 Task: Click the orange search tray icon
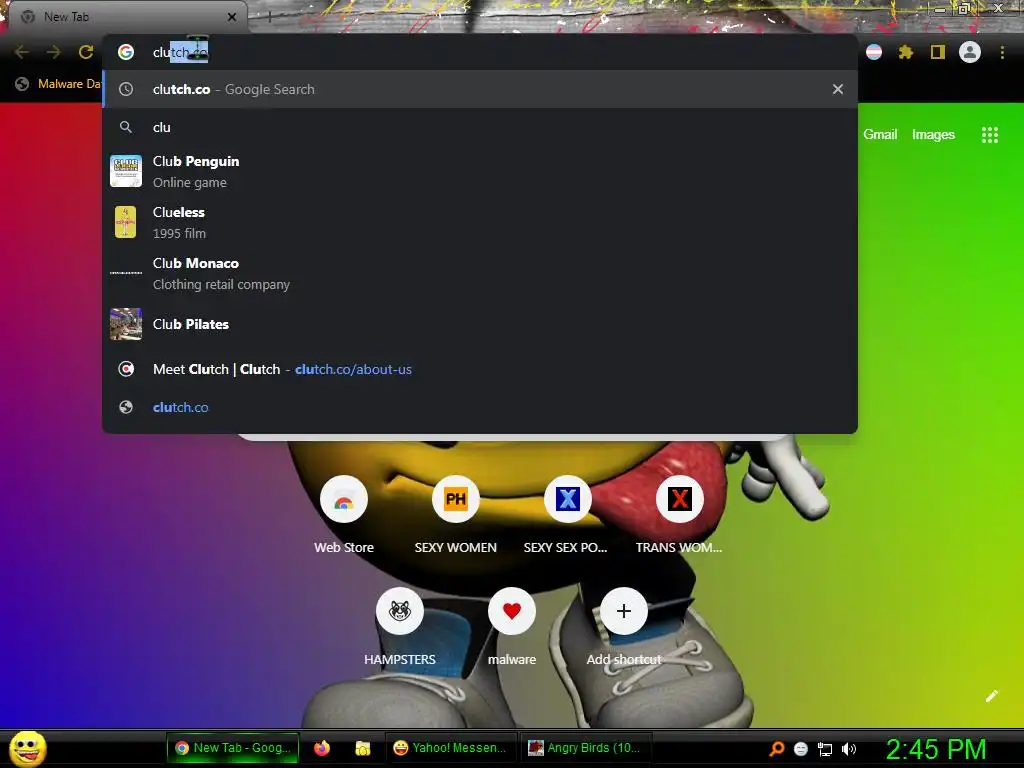point(777,748)
